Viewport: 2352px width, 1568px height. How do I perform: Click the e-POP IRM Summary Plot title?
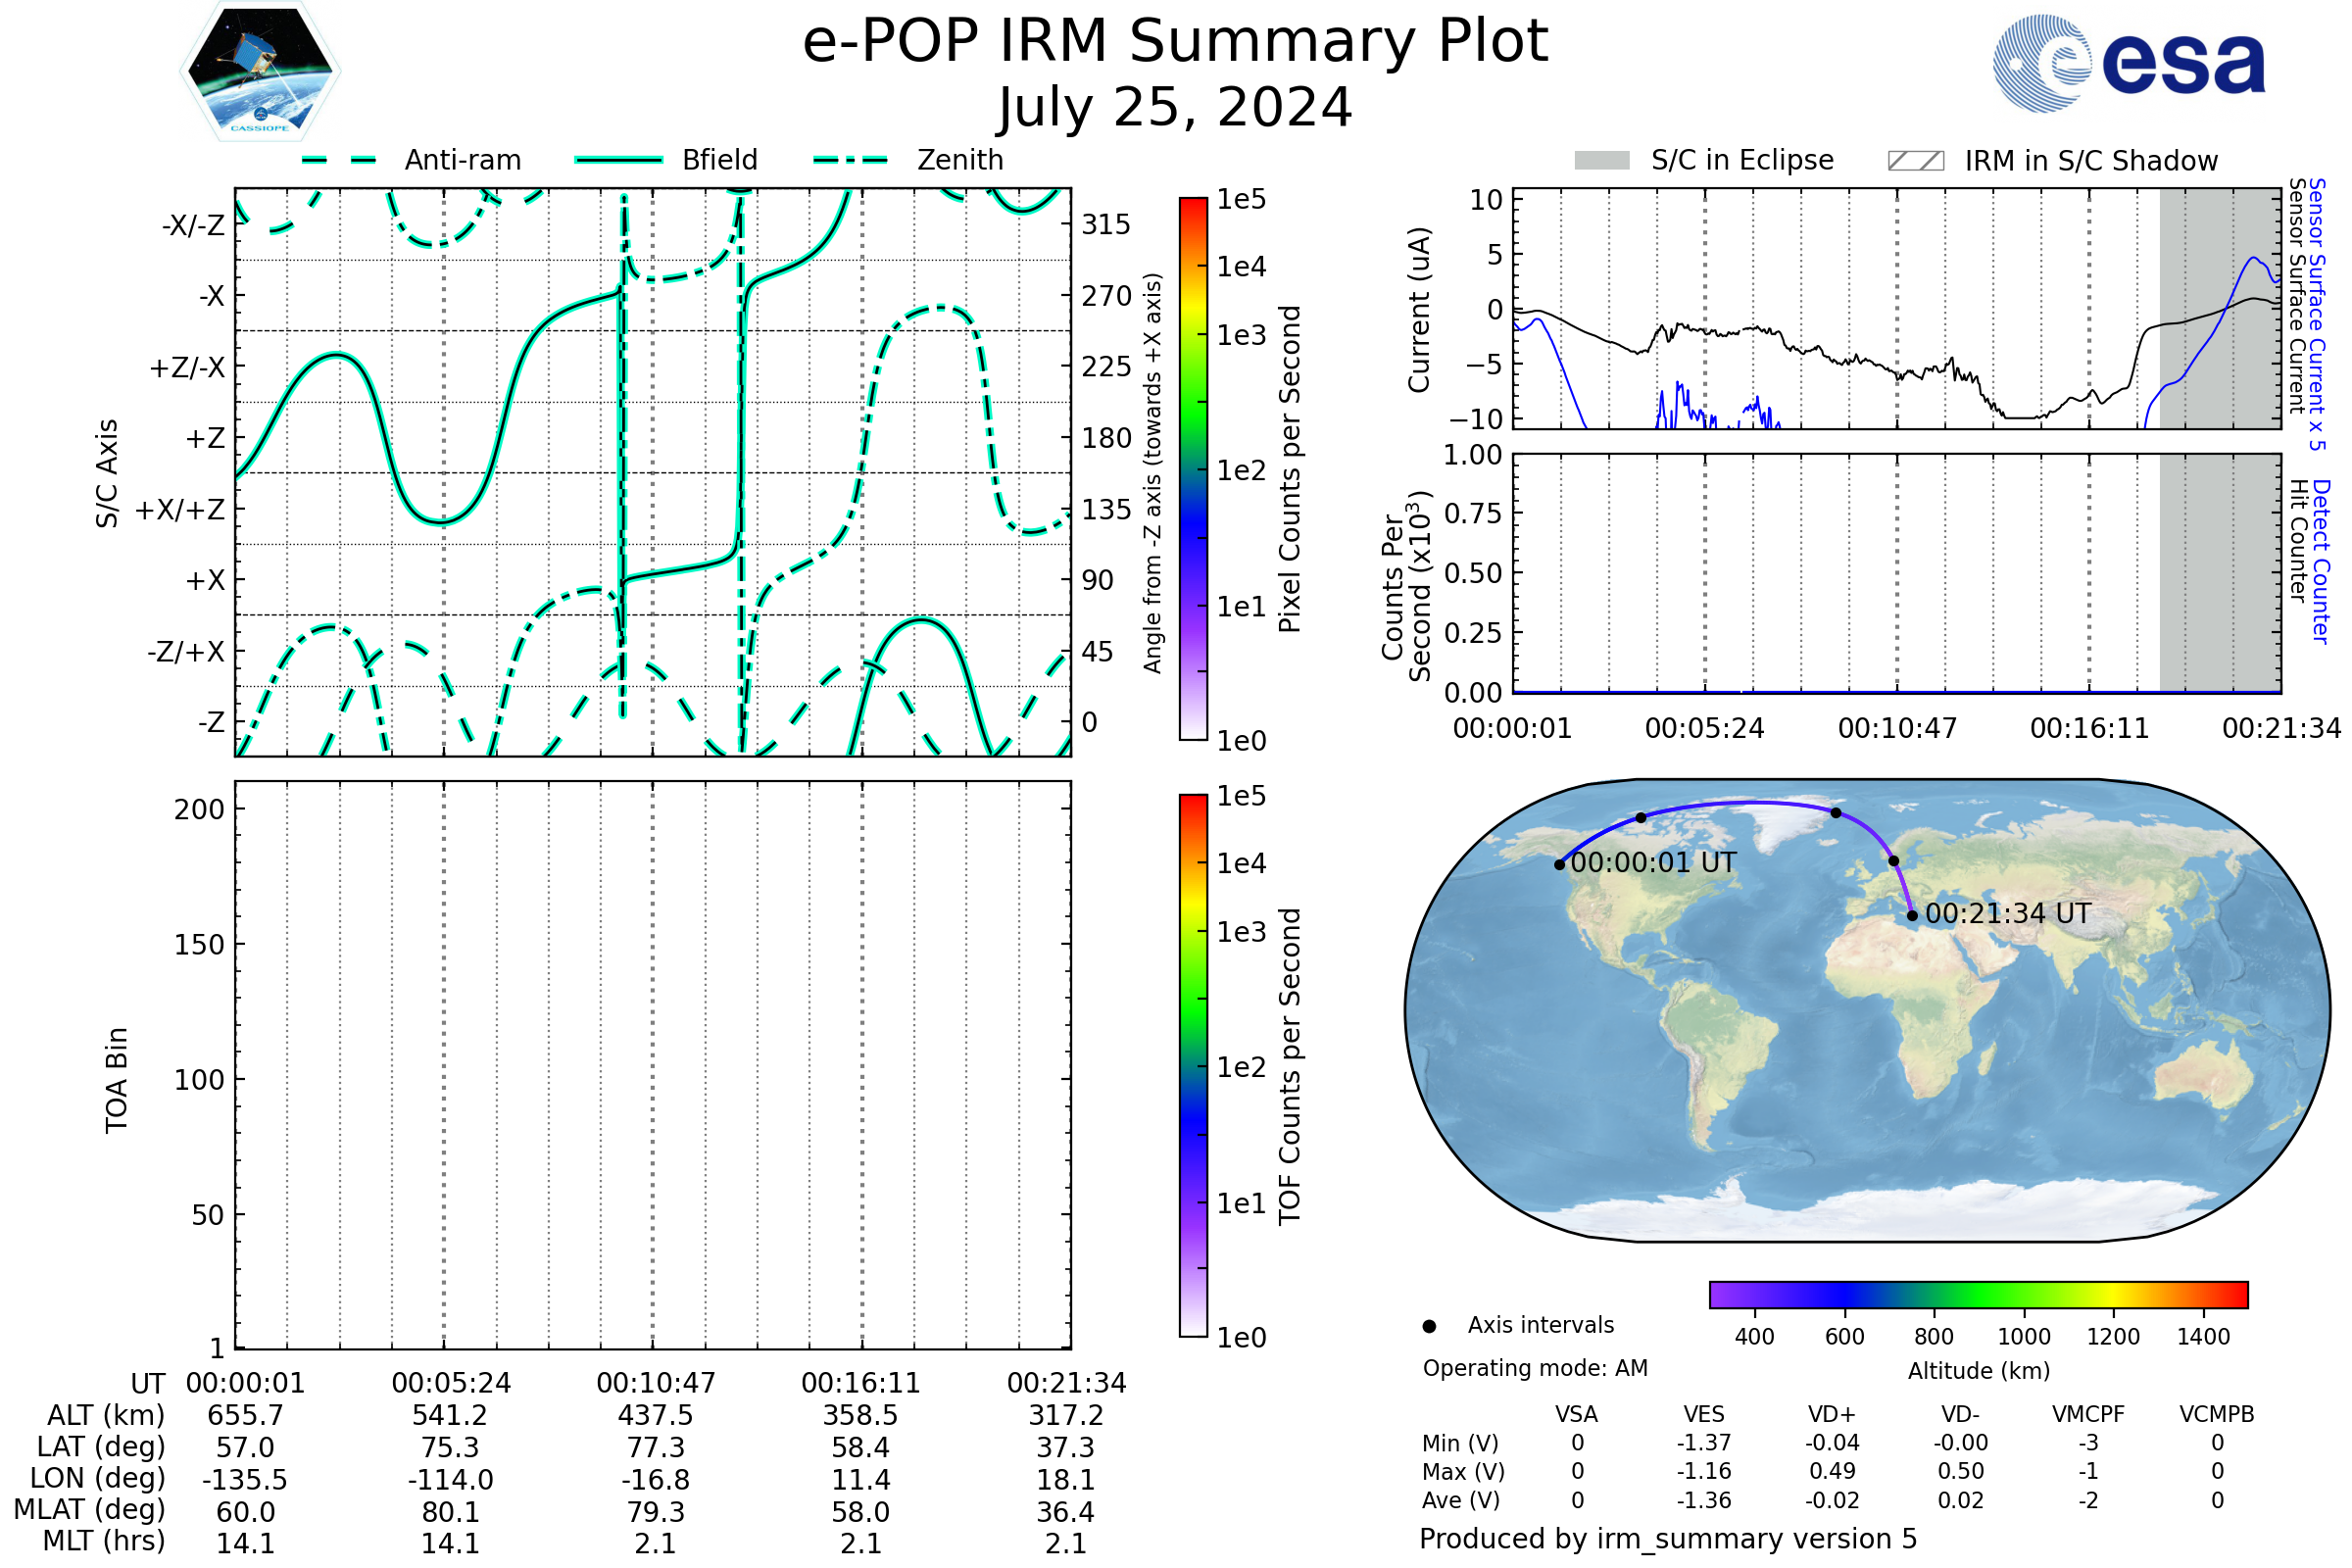[x=1175, y=42]
